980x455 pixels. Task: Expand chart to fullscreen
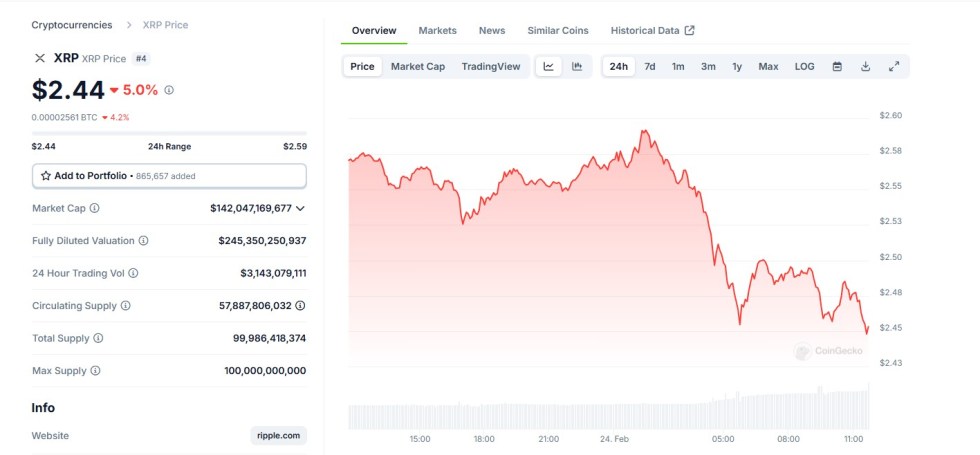[894, 67]
